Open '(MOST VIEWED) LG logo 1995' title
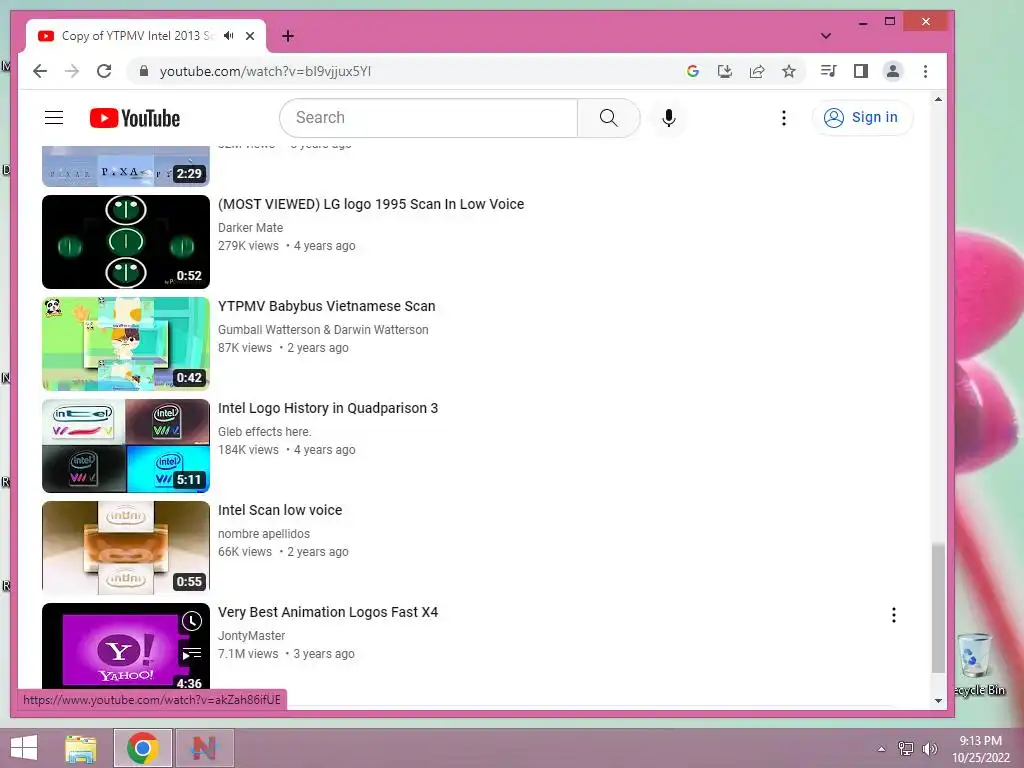This screenshot has height=768, width=1024. 371,204
